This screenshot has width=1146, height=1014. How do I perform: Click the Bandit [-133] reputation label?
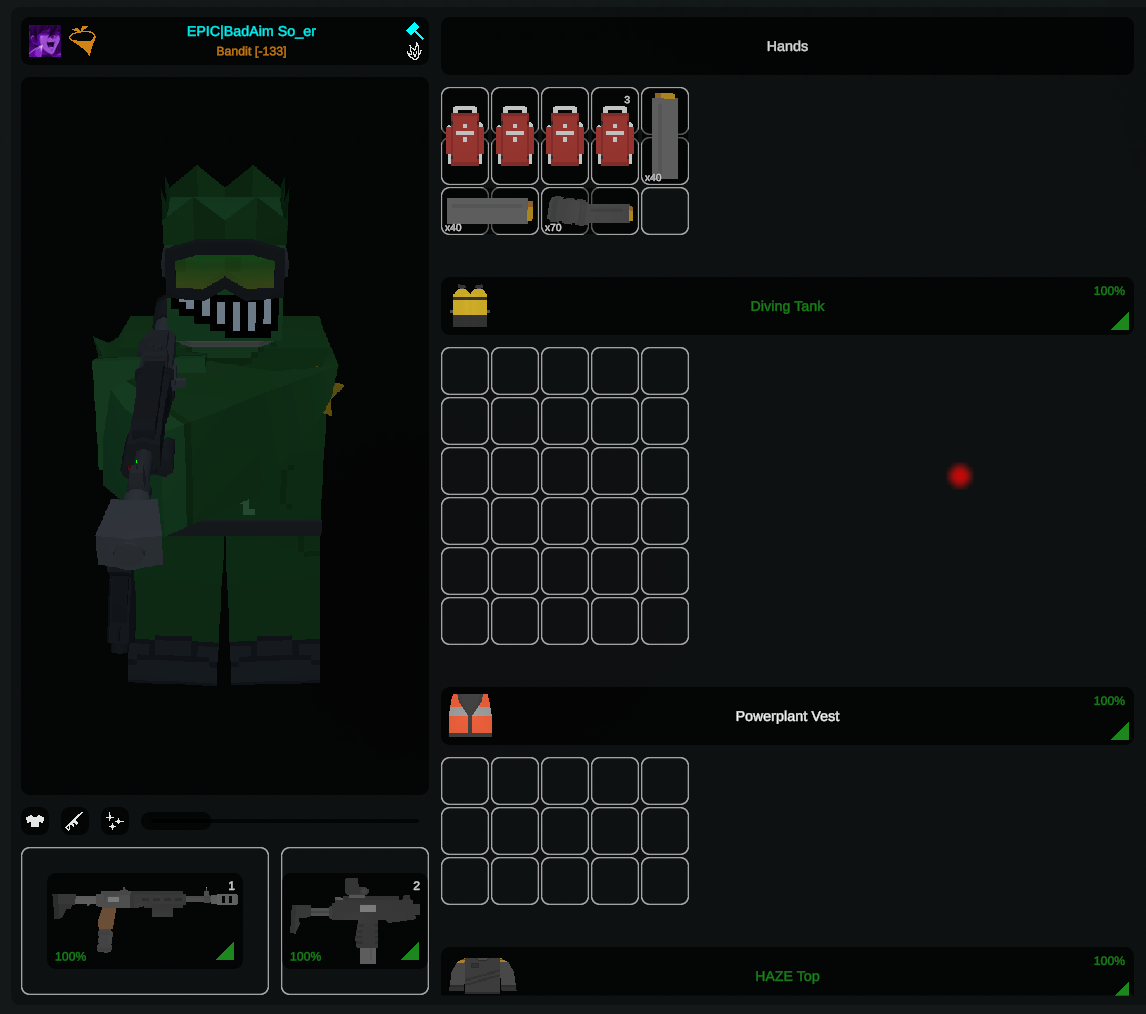(251, 51)
